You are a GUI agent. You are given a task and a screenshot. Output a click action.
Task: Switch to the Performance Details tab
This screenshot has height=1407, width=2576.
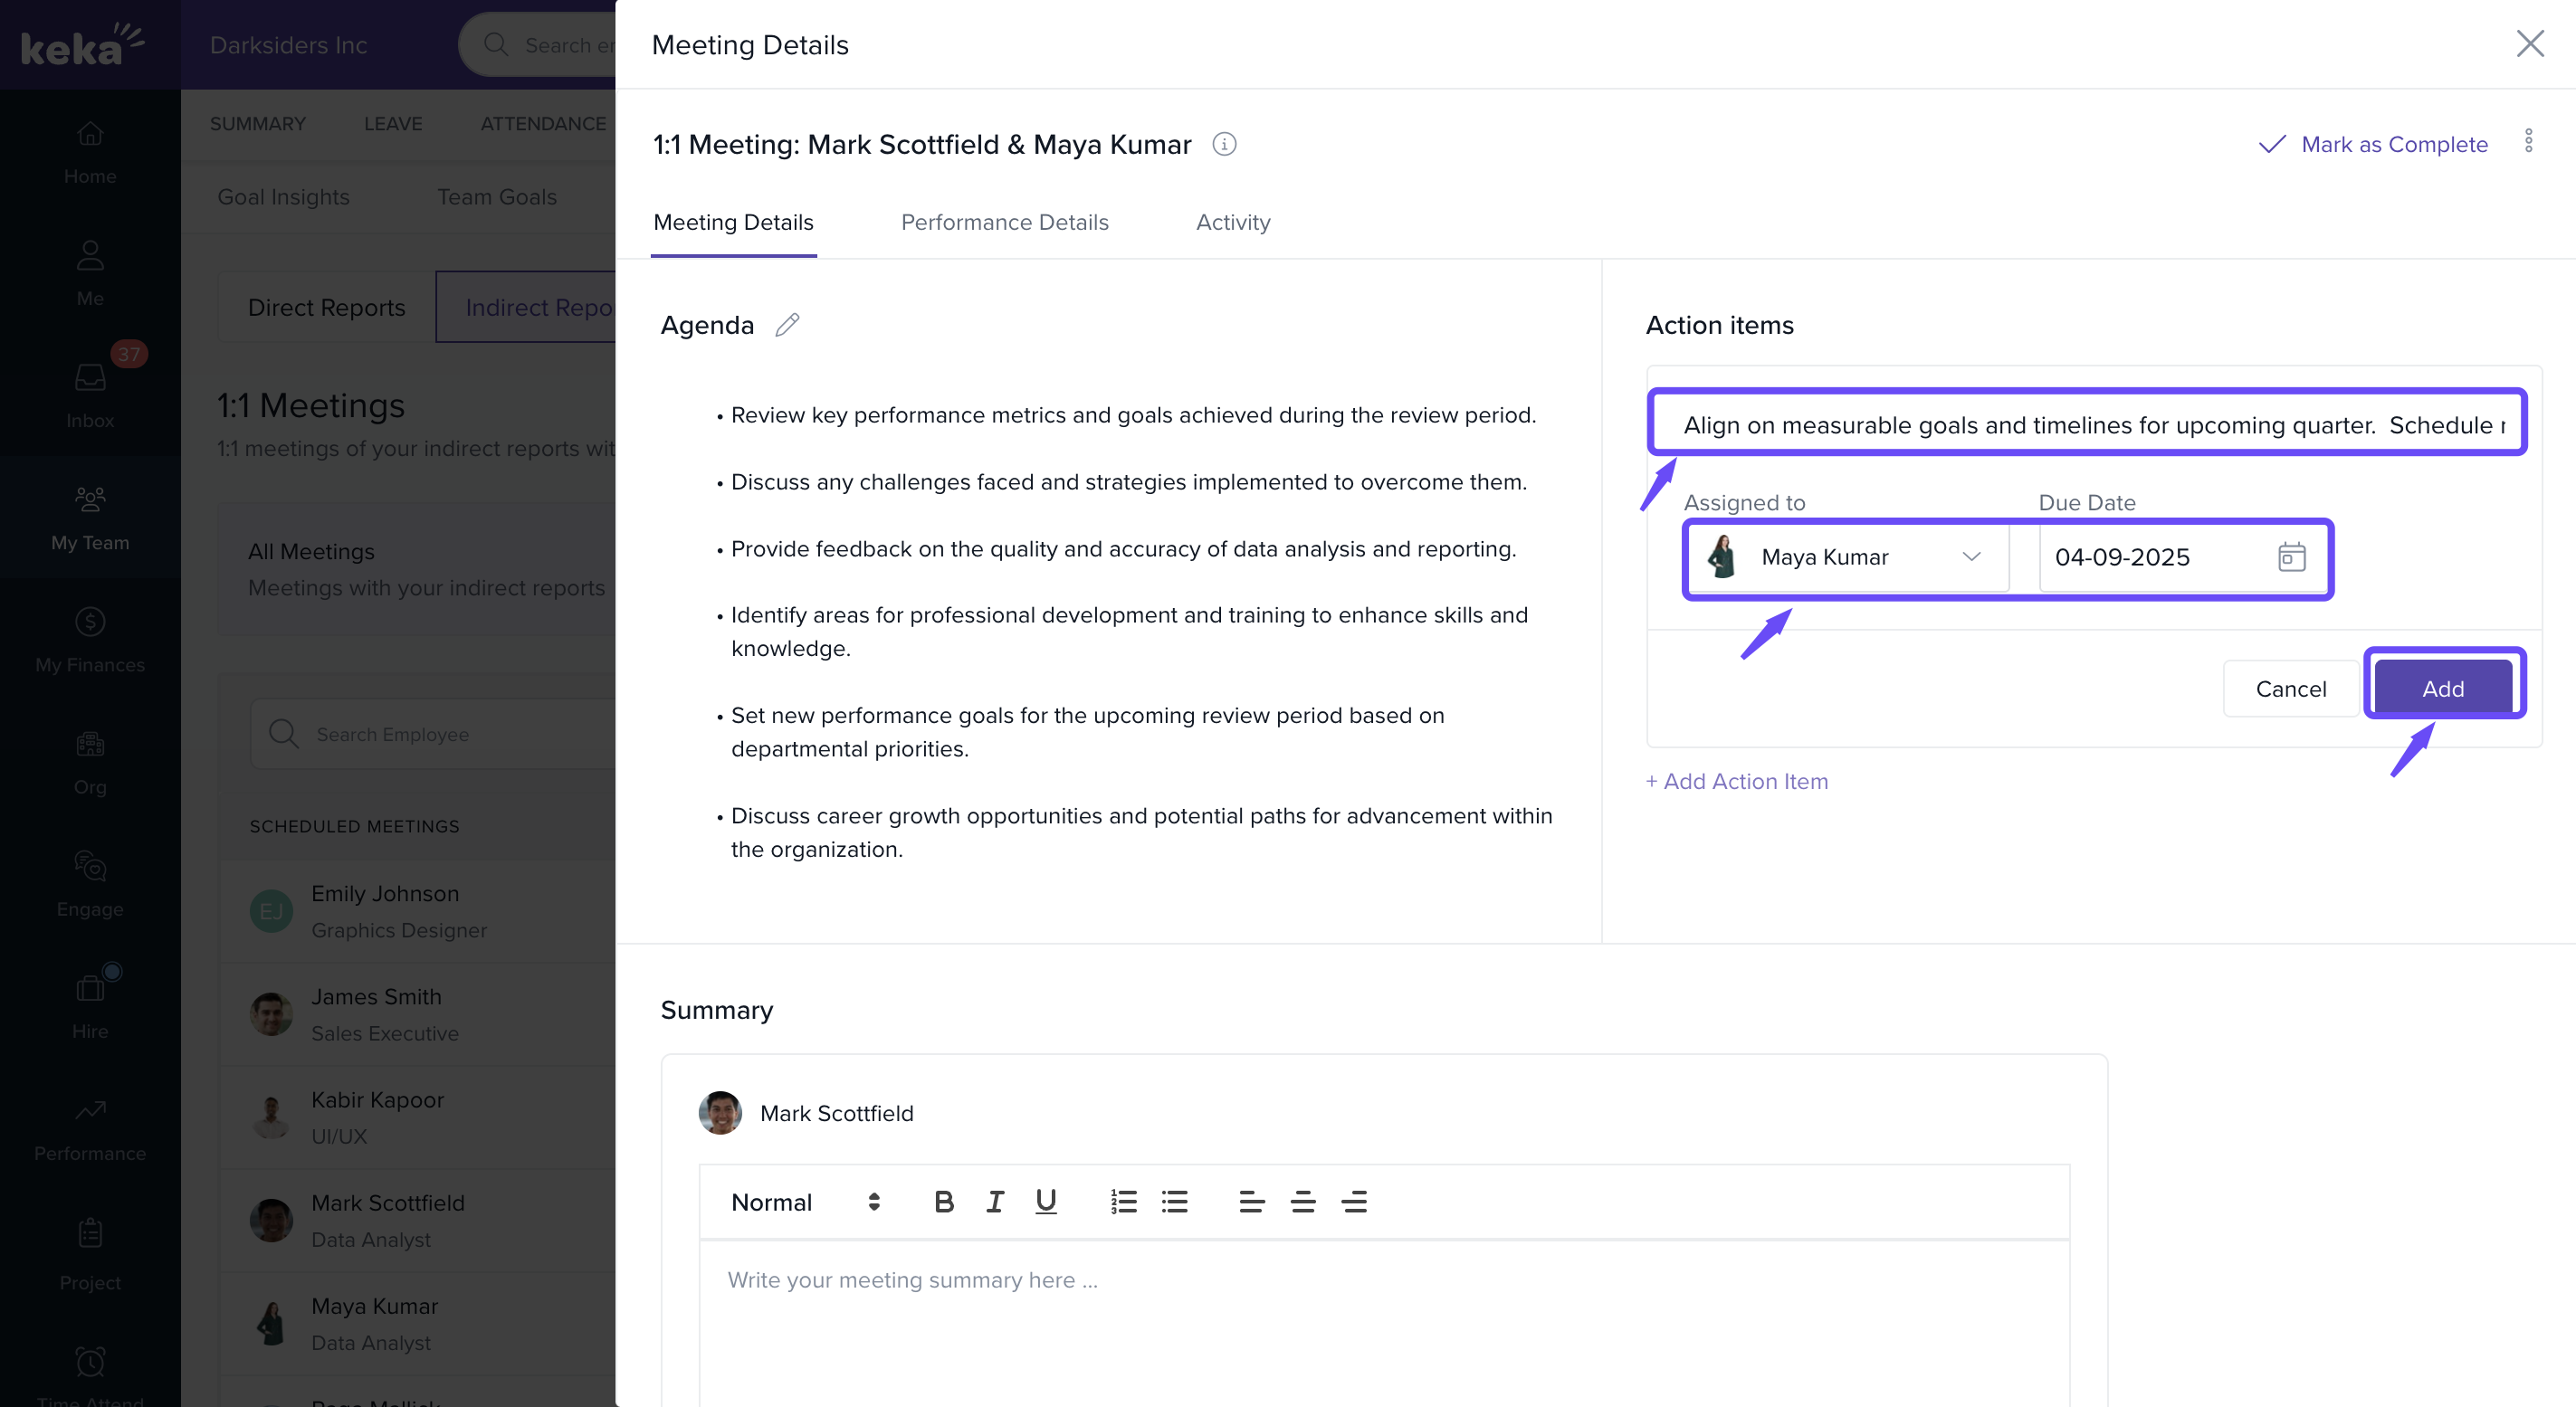click(1004, 222)
